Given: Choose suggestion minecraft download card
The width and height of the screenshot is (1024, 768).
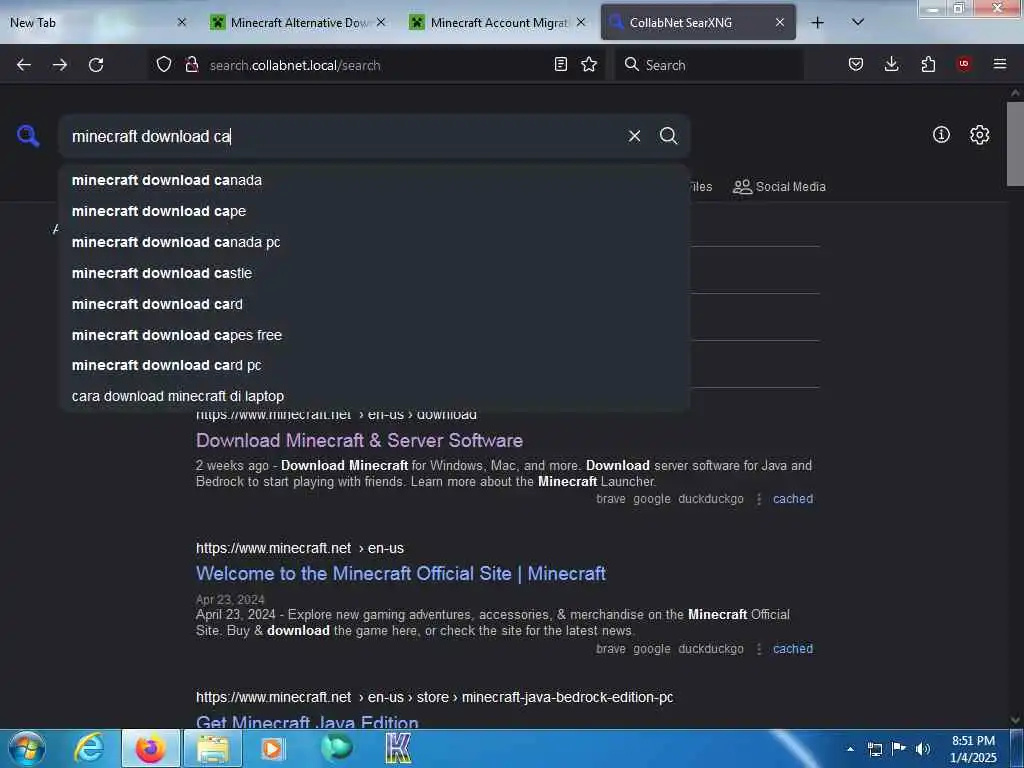Looking at the screenshot, I should 374,304.
